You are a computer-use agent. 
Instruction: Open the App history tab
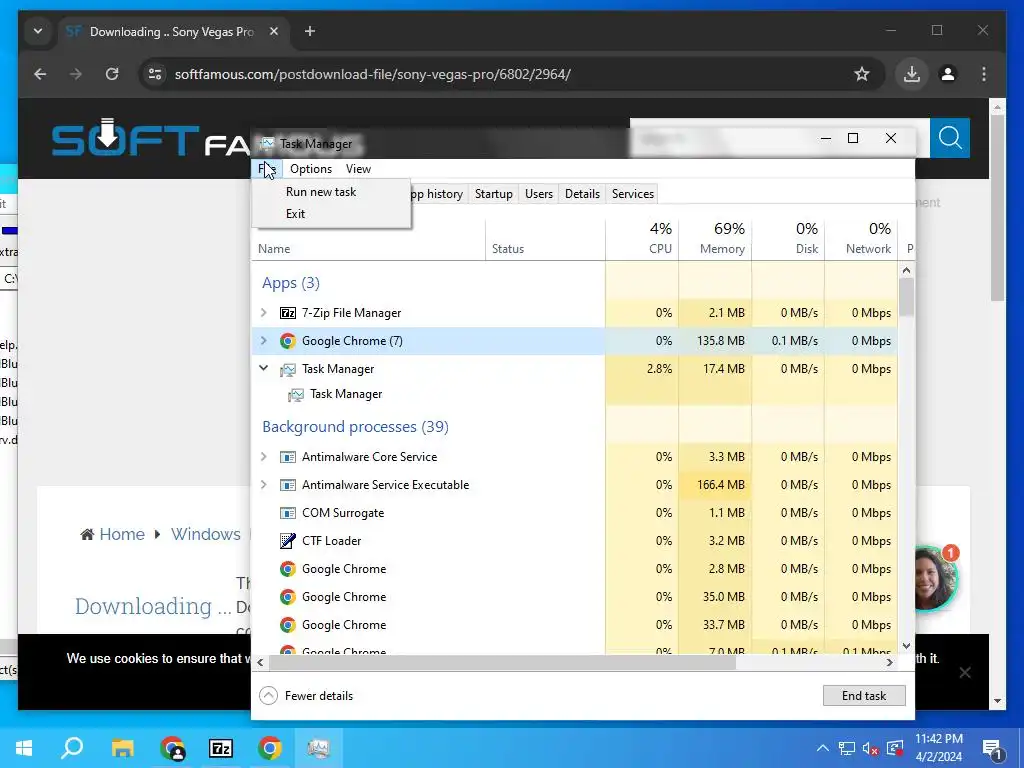438,194
